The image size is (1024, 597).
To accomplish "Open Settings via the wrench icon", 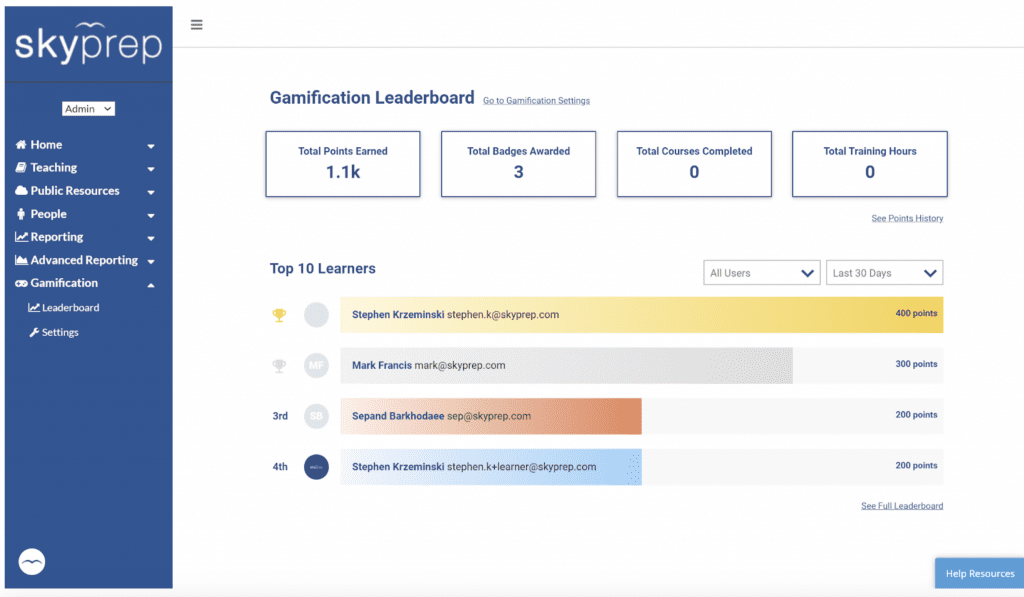I will click(x=33, y=331).
